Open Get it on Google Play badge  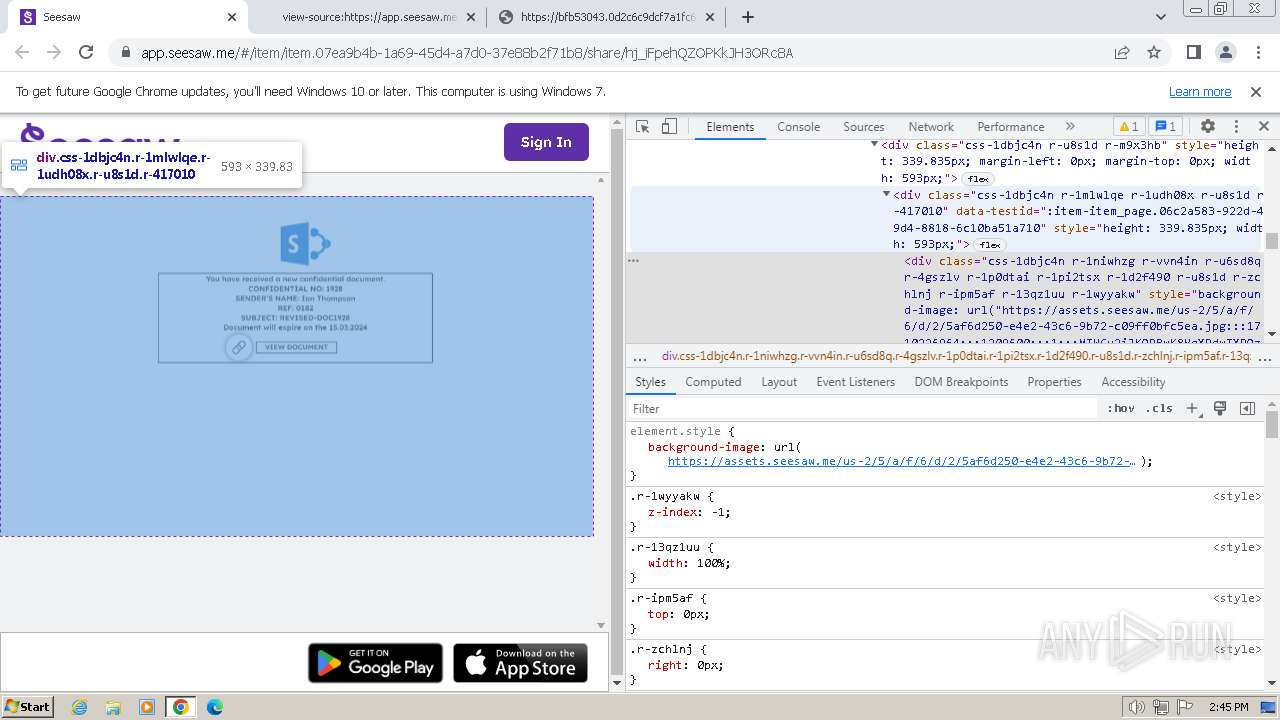pyautogui.click(x=375, y=663)
